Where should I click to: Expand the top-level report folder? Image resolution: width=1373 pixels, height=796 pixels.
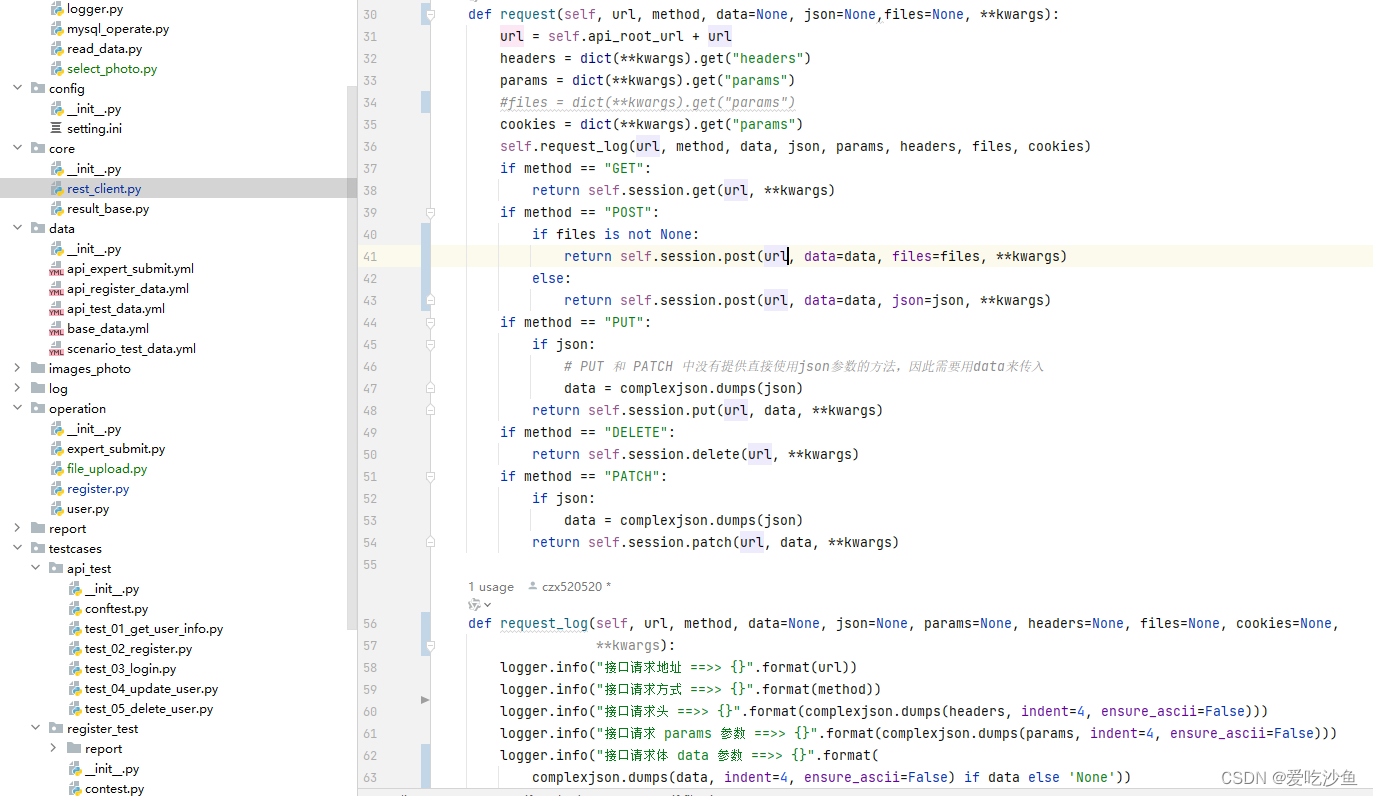coord(18,529)
